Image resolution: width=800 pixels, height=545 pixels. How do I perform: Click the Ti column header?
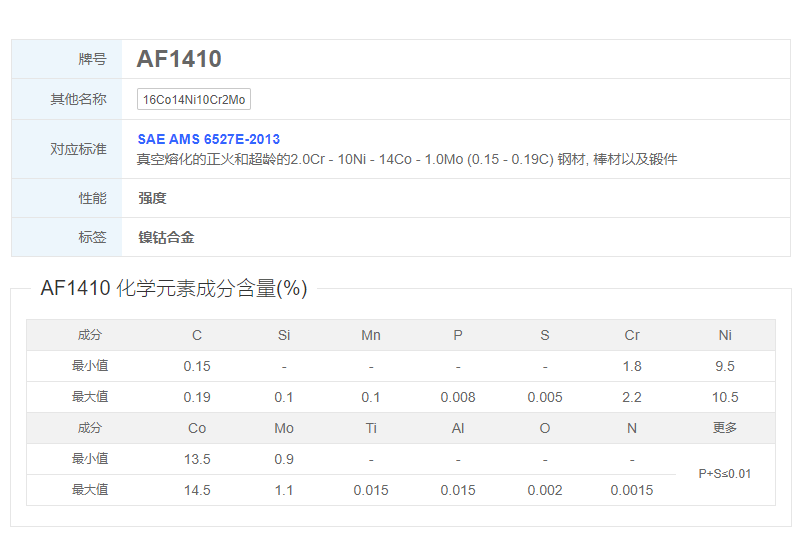pyautogui.click(x=371, y=428)
